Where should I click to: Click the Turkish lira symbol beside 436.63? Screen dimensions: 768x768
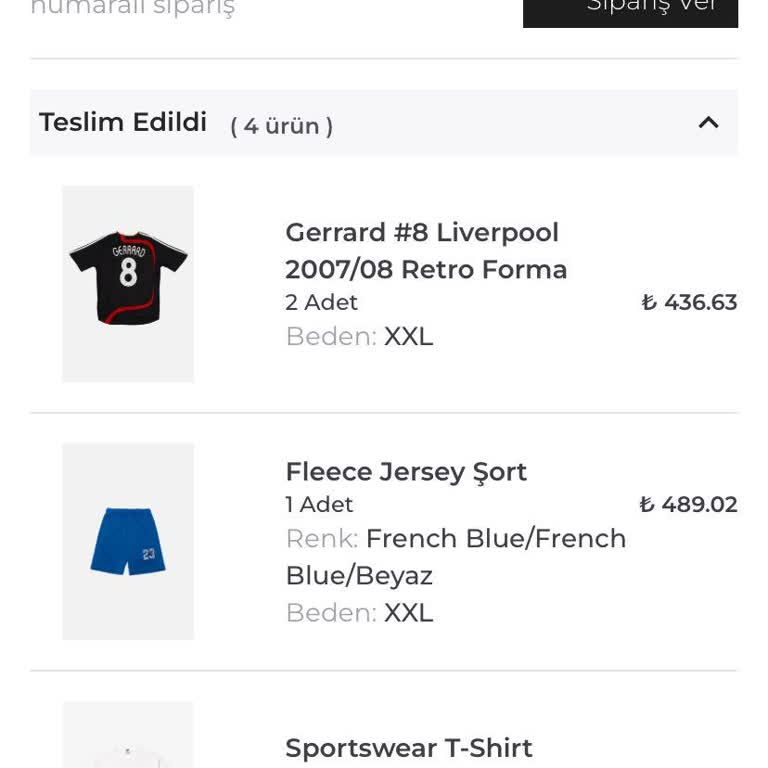tap(649, 302)
